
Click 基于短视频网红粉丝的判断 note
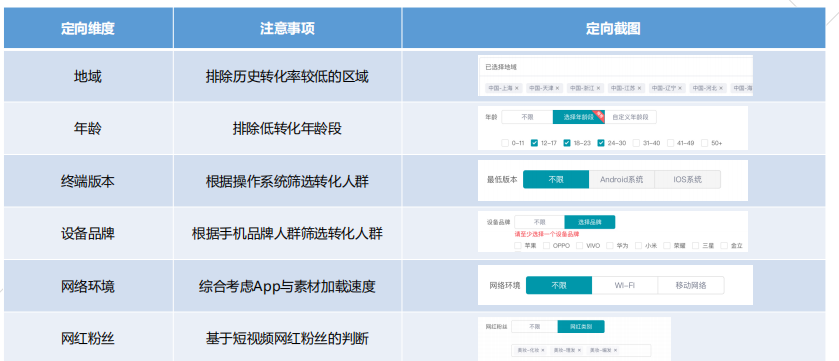(x=287, y=338)
